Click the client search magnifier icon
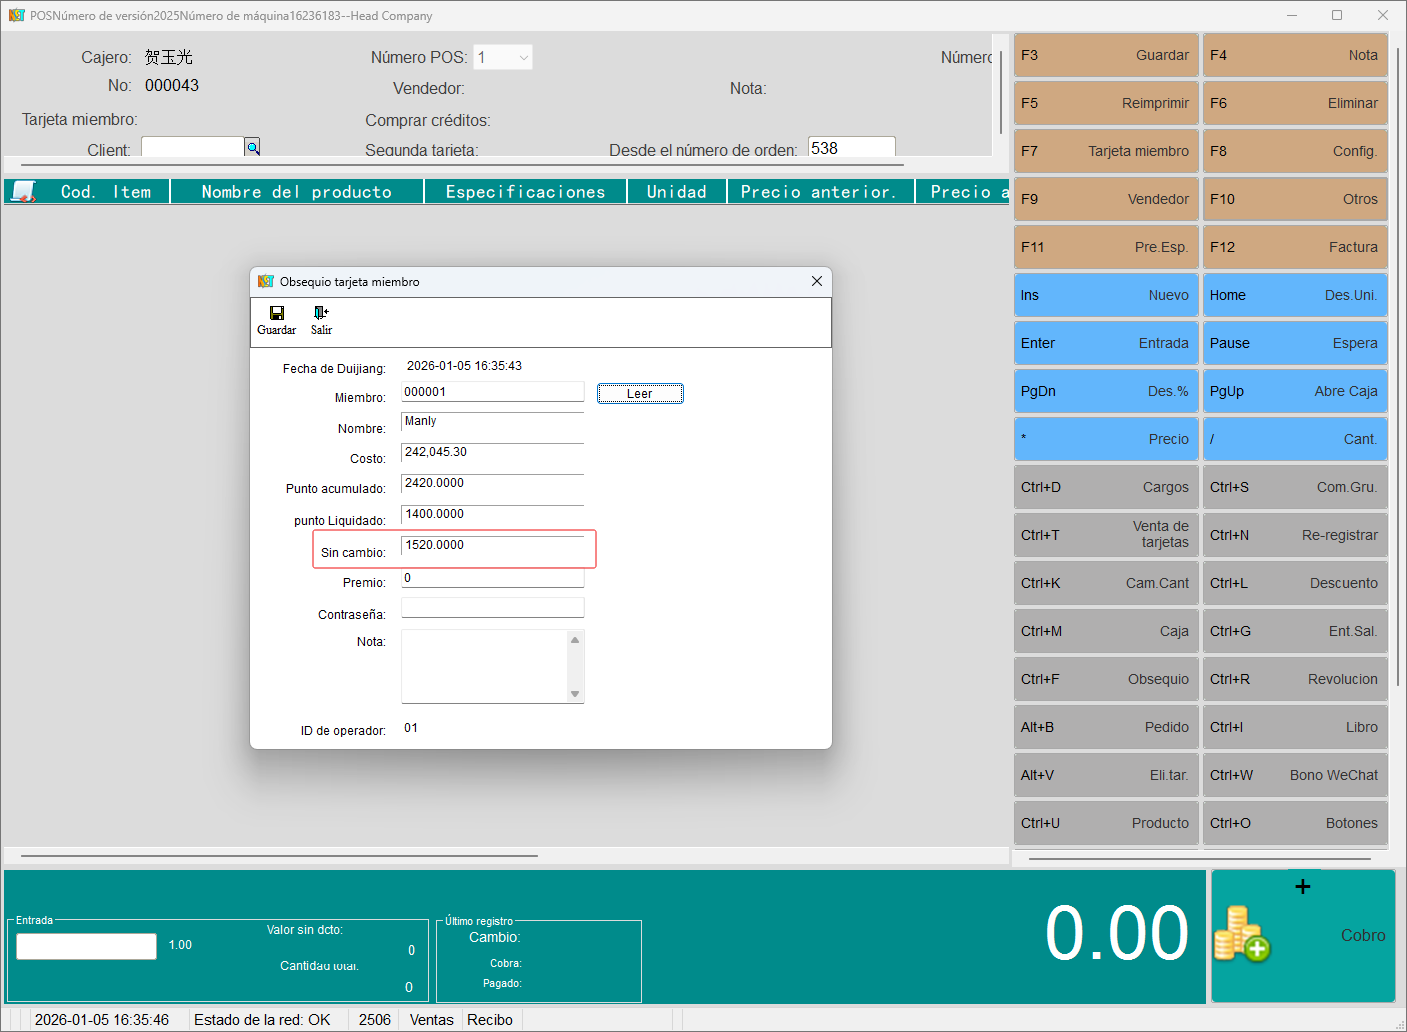Image resolution: width=1407 pixels, height=1032 pixels. pyautogui.click(x=253, y=148)
